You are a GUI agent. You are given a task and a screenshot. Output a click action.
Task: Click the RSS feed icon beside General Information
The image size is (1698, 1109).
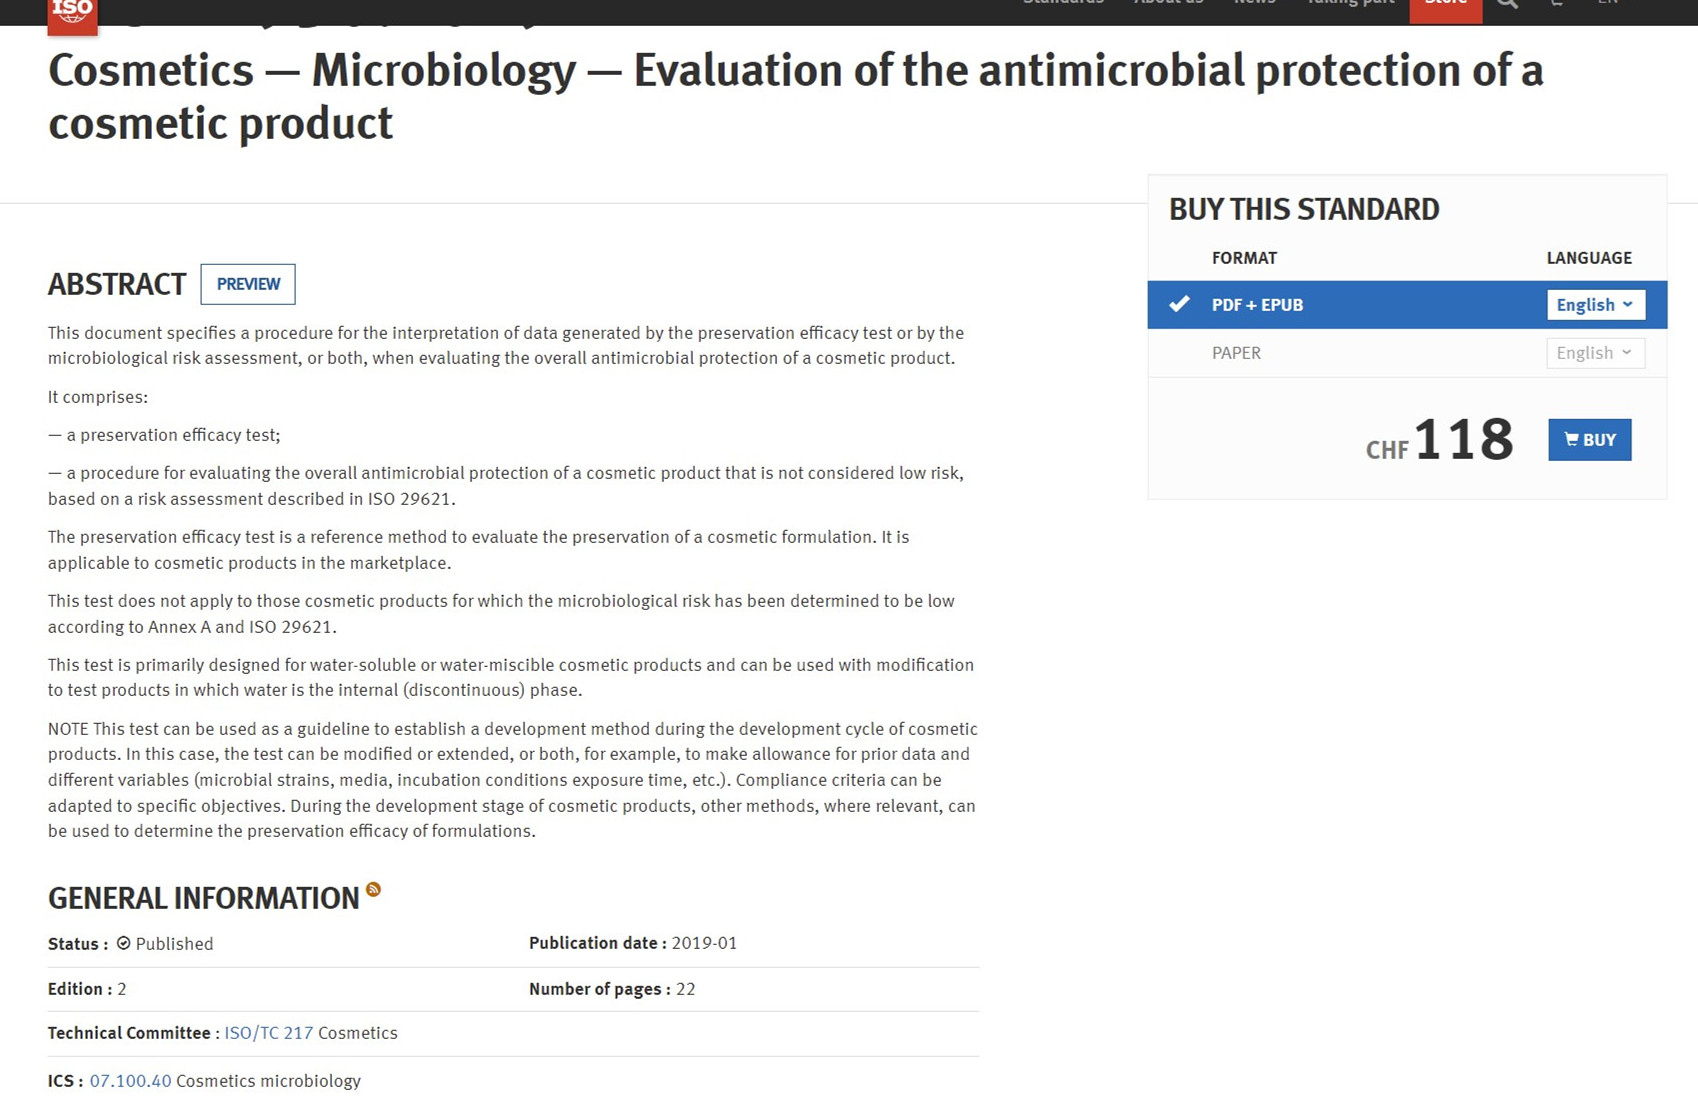(373, 889)
